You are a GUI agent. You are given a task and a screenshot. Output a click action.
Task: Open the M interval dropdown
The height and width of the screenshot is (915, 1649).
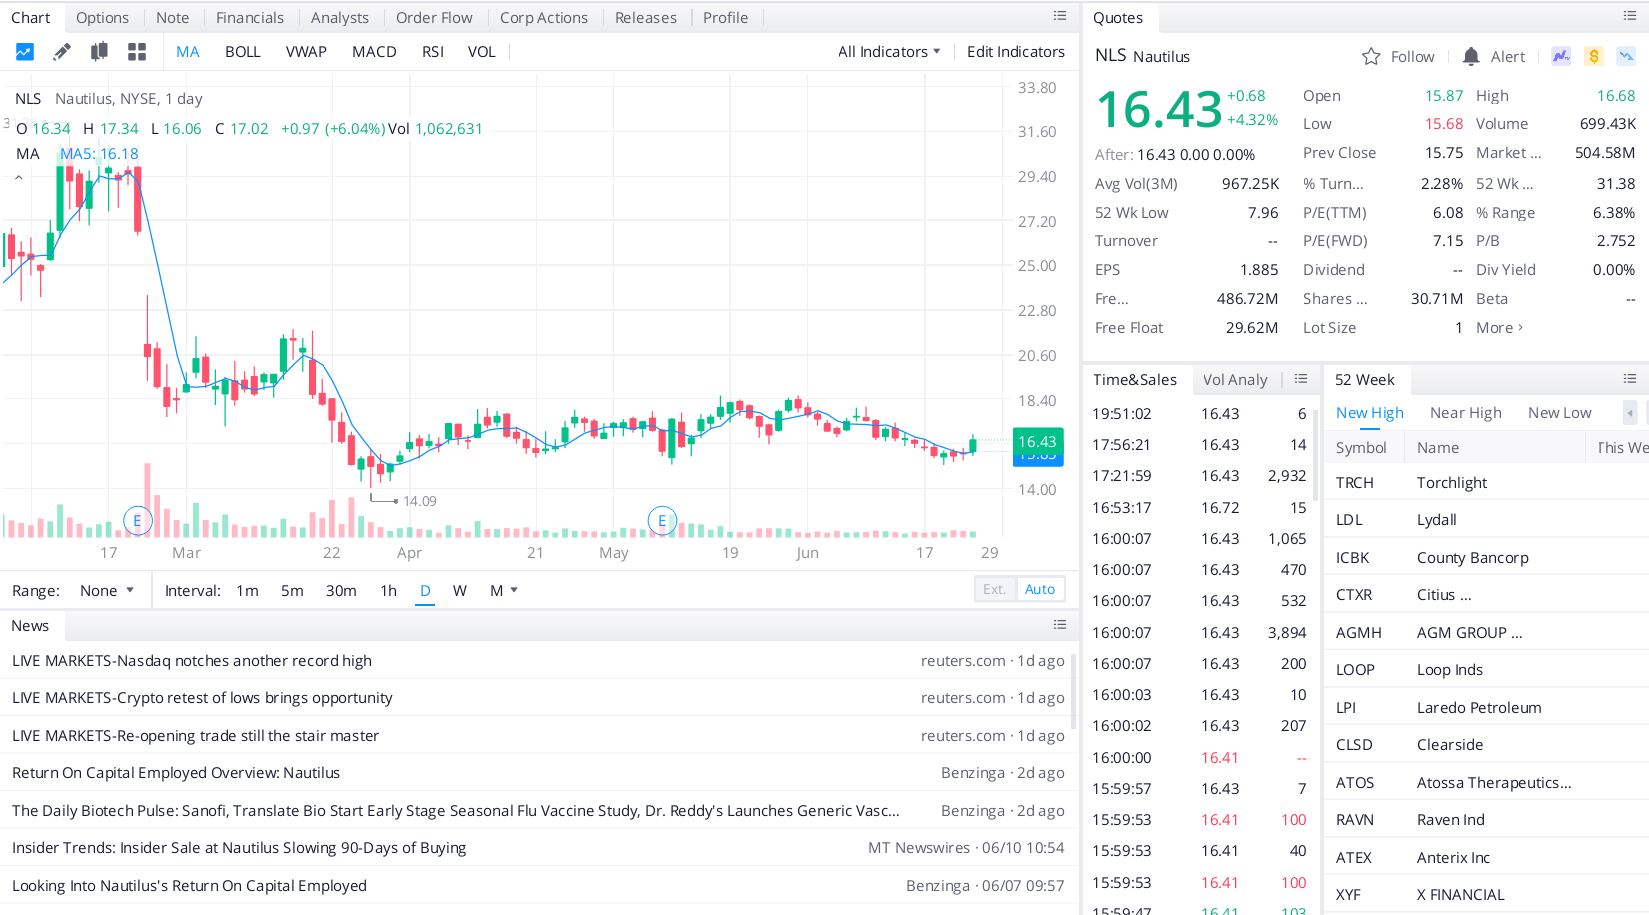(x=504, y=591)
